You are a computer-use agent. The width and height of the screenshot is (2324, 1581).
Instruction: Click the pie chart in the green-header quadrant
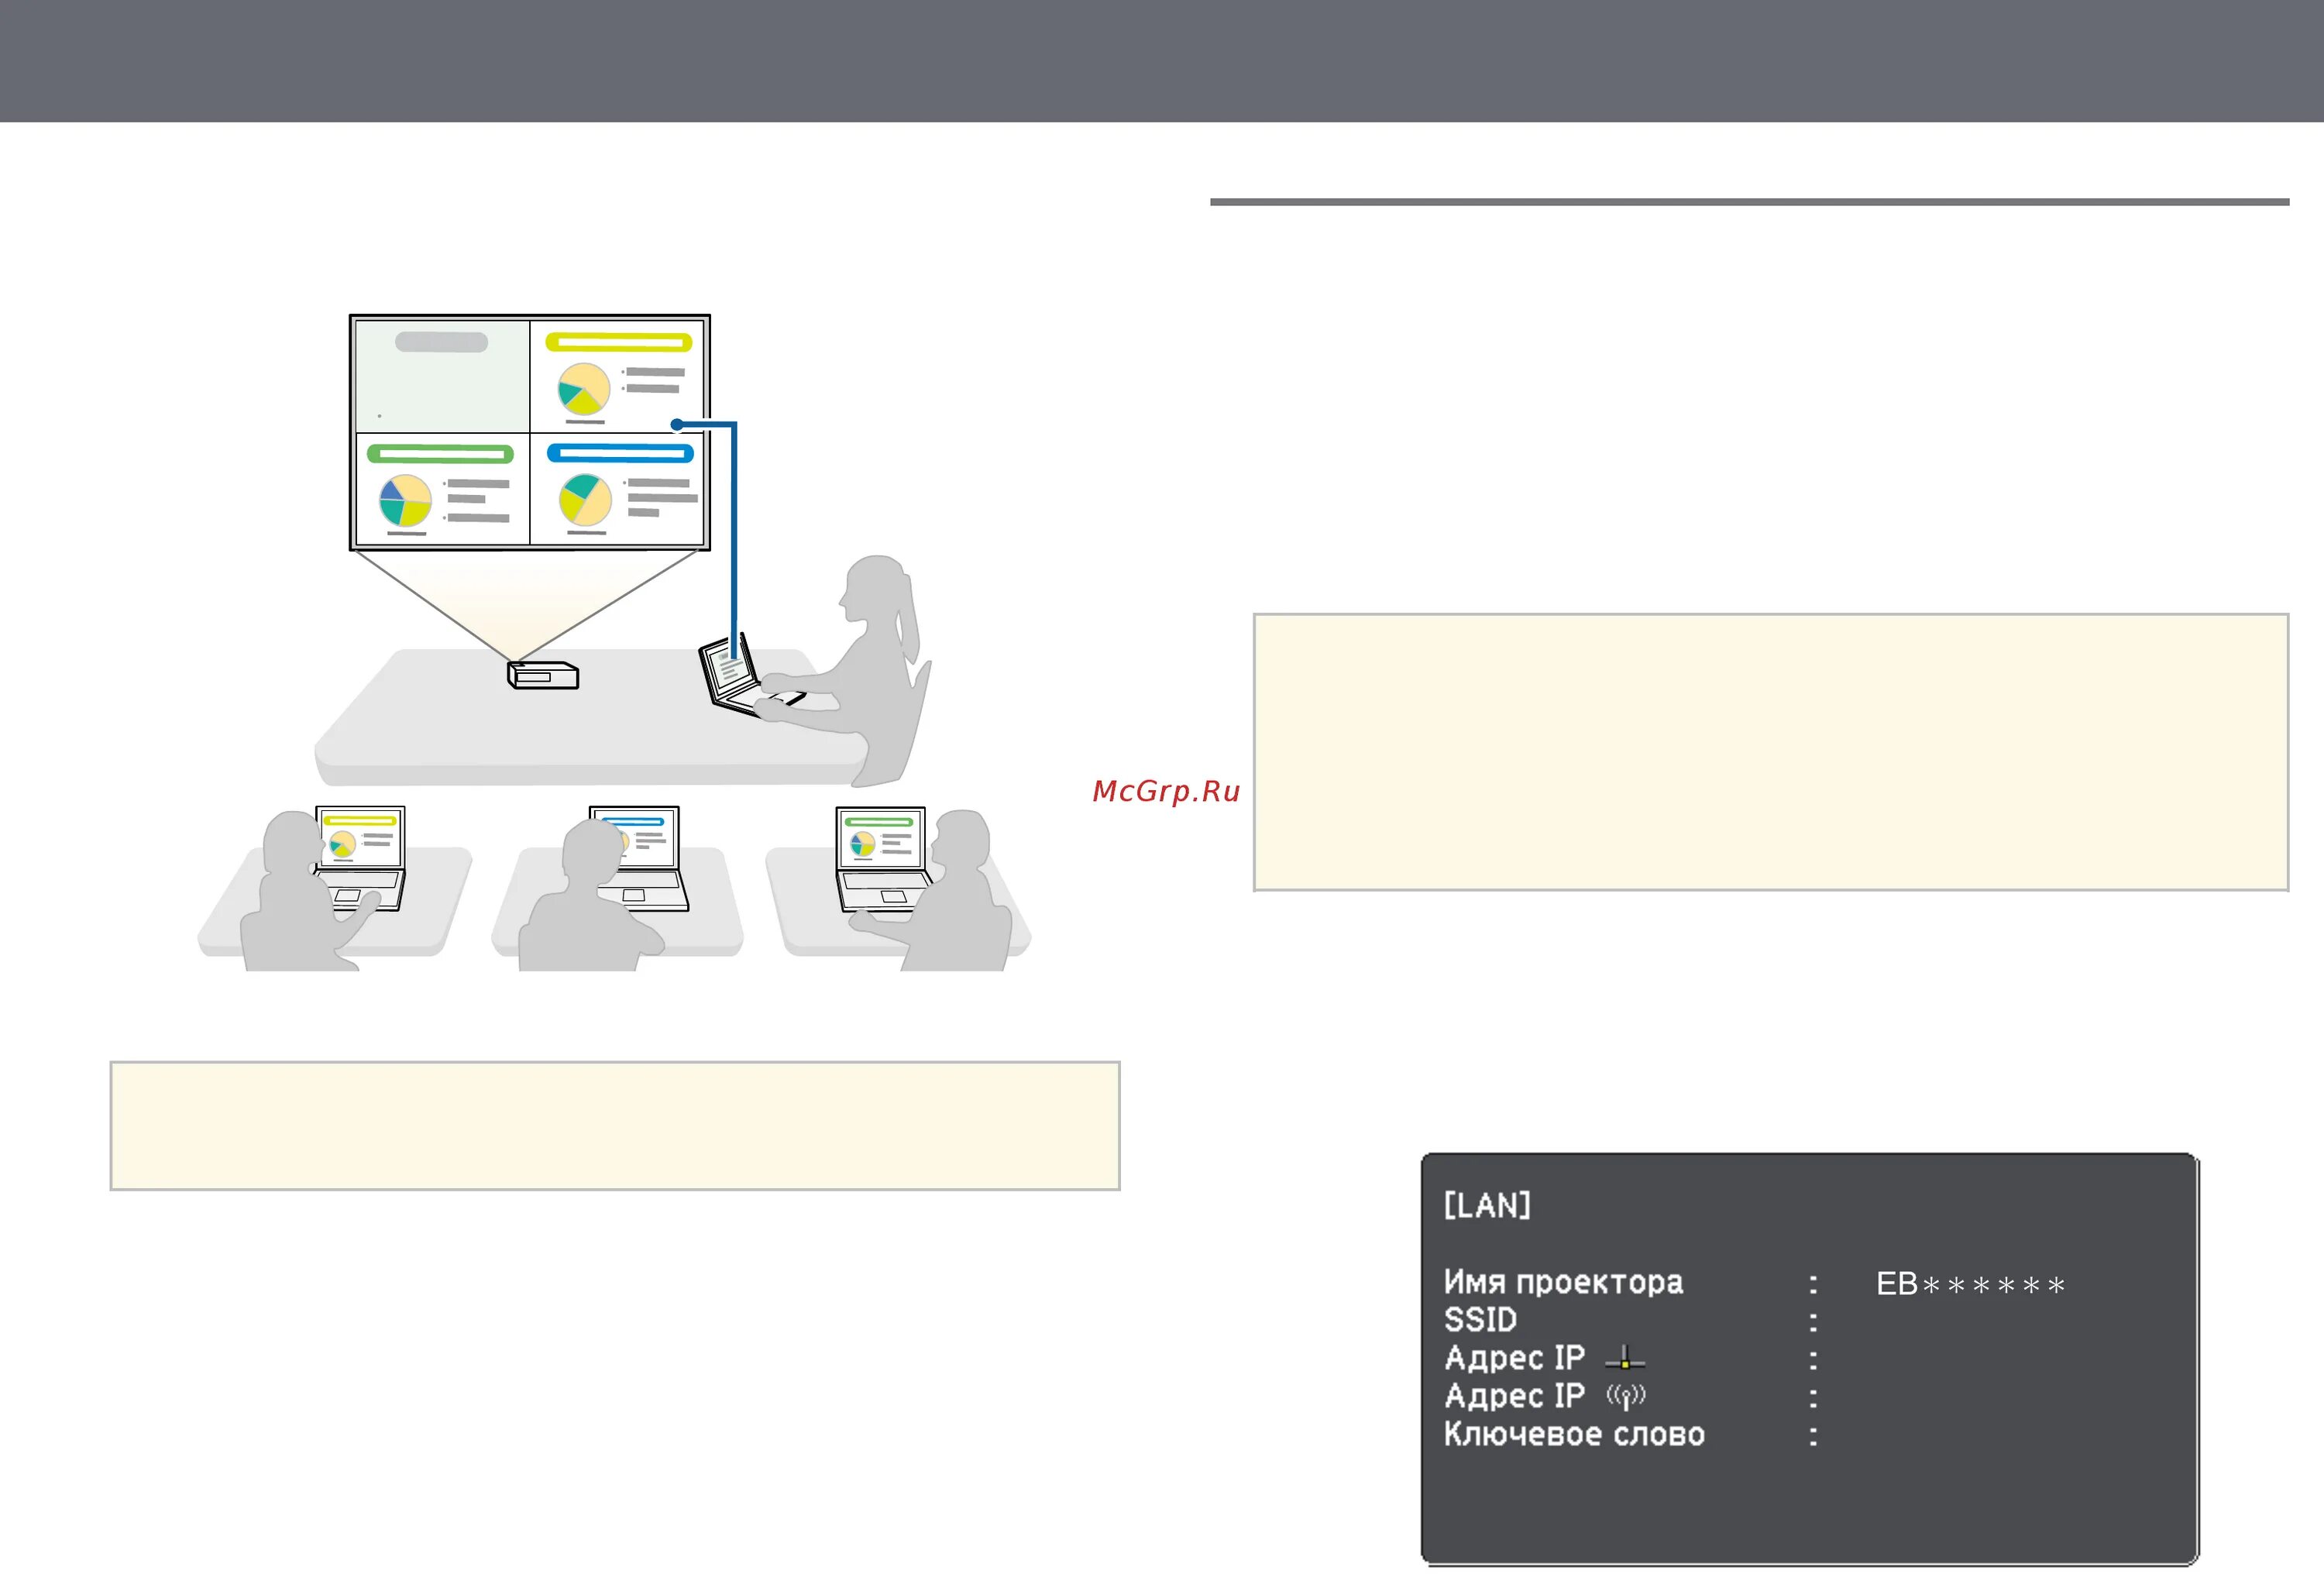[405, 500]
